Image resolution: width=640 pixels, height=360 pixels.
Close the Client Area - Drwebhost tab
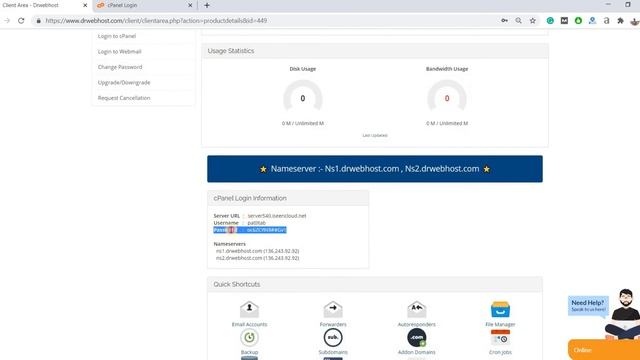[x=85, y=5]
